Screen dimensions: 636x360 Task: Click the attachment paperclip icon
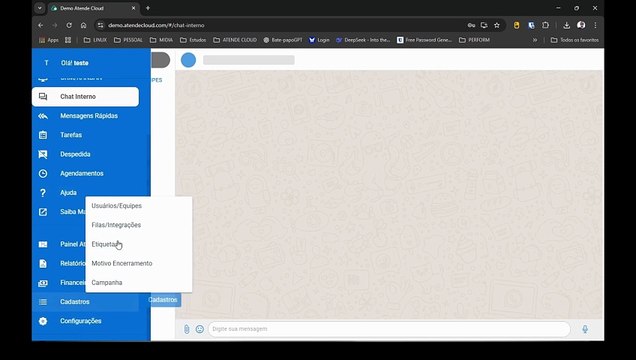click(187, 329)
